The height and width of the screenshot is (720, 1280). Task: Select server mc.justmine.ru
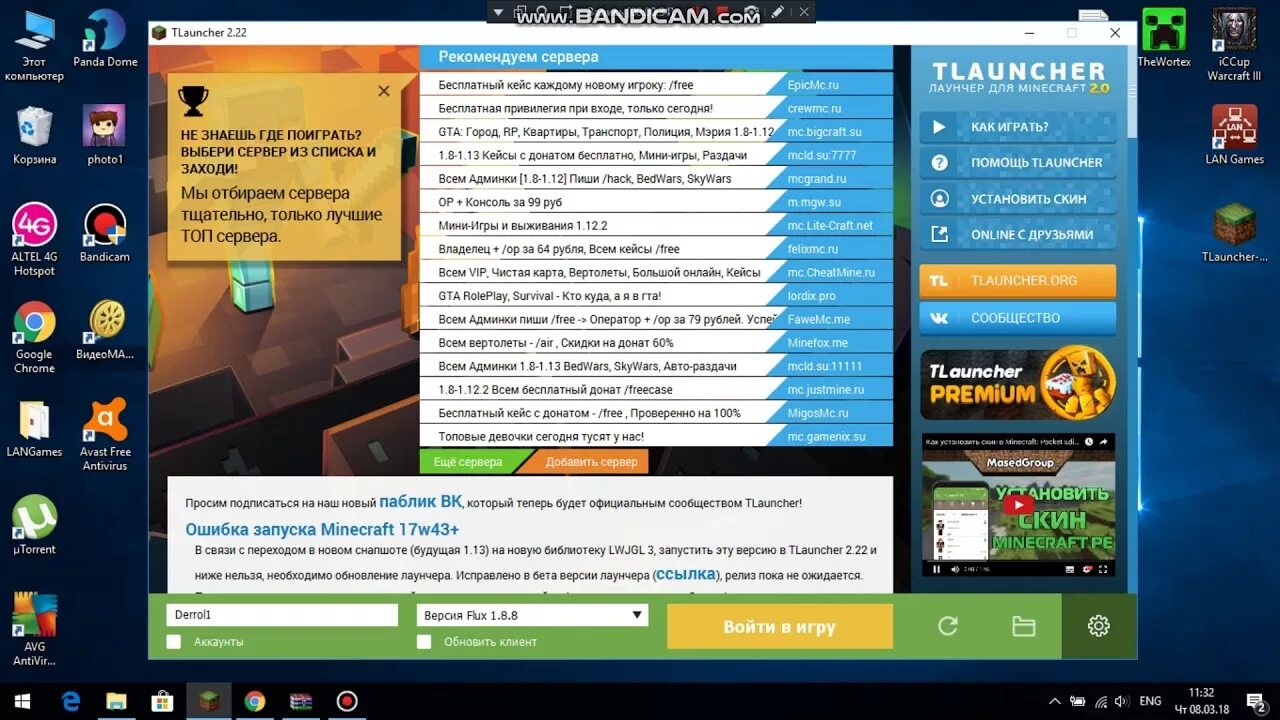tap(826, 390)
